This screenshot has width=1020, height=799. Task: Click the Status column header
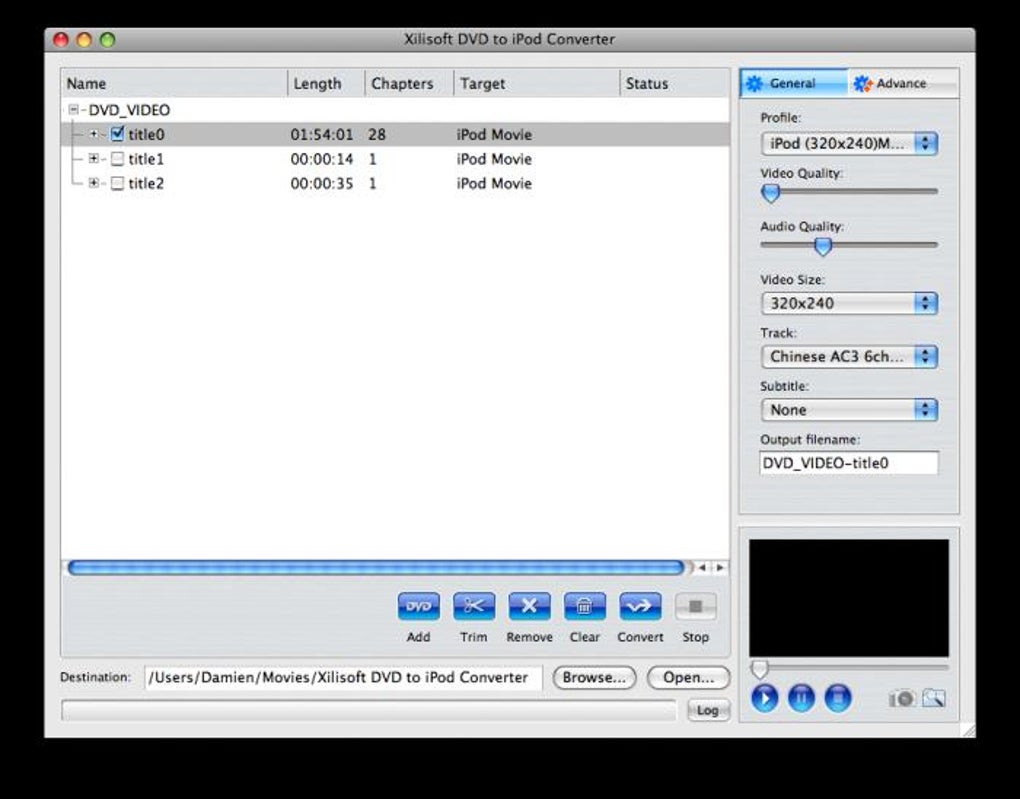675,83
